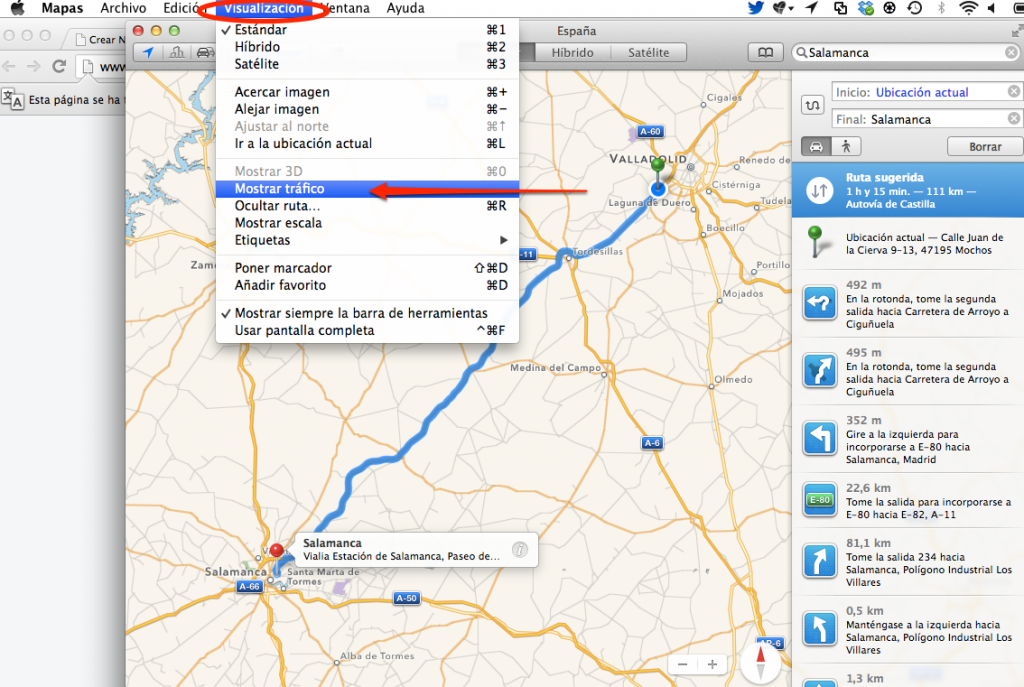Click the blue current location dot

point(658,189)
